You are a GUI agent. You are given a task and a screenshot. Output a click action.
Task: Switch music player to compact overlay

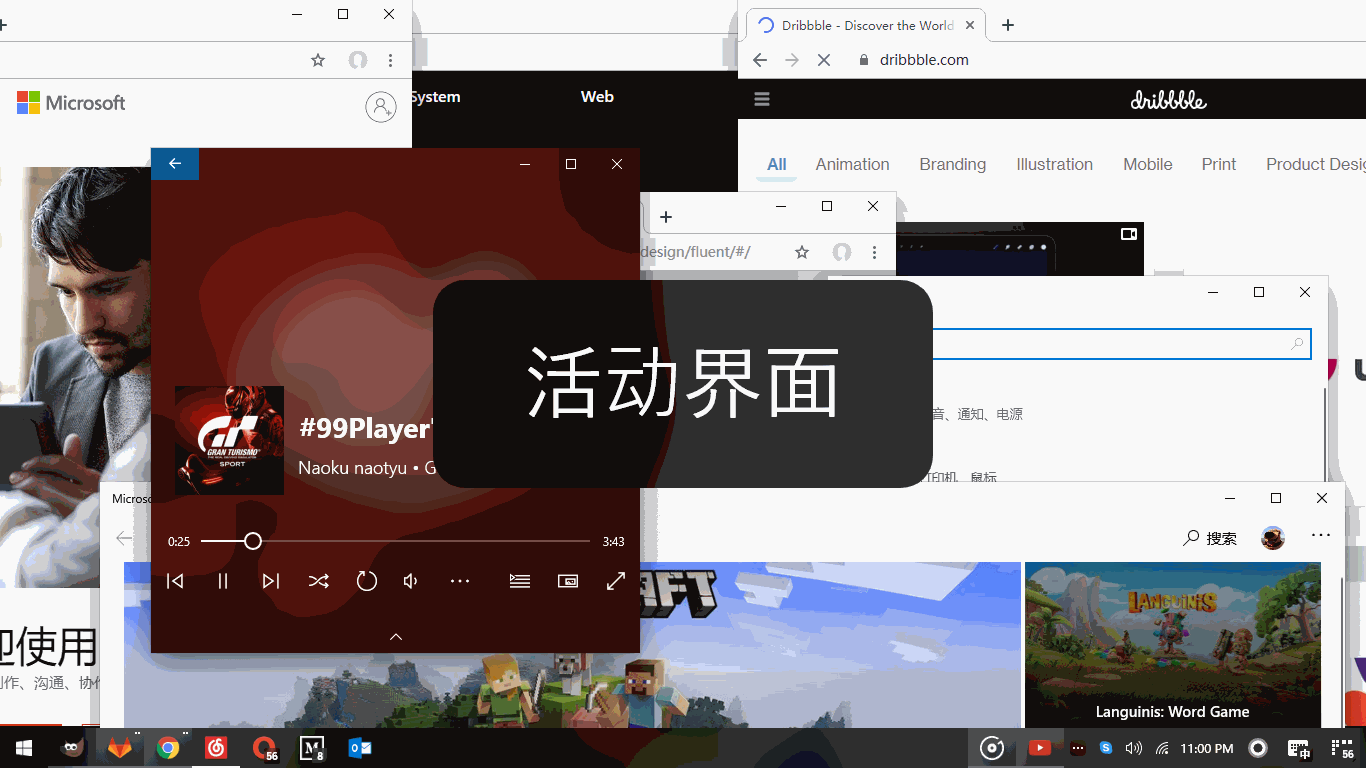click(568, 581)
